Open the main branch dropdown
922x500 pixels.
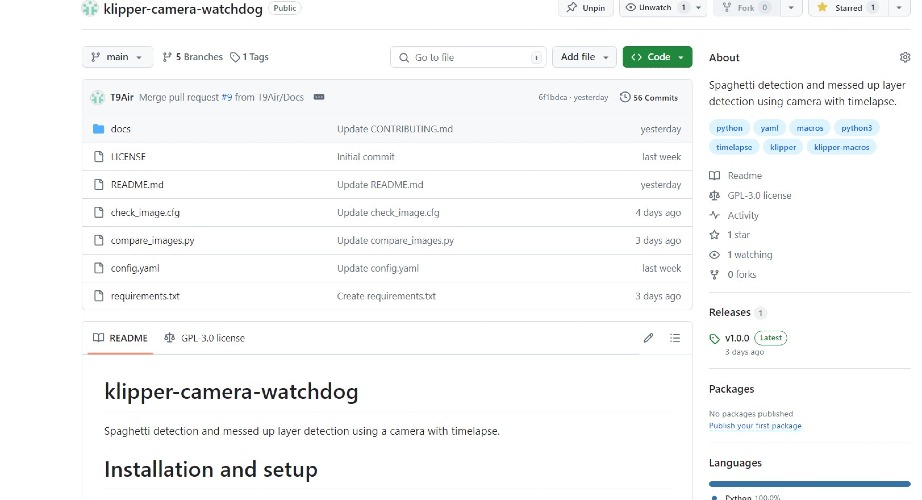point(118,57)
